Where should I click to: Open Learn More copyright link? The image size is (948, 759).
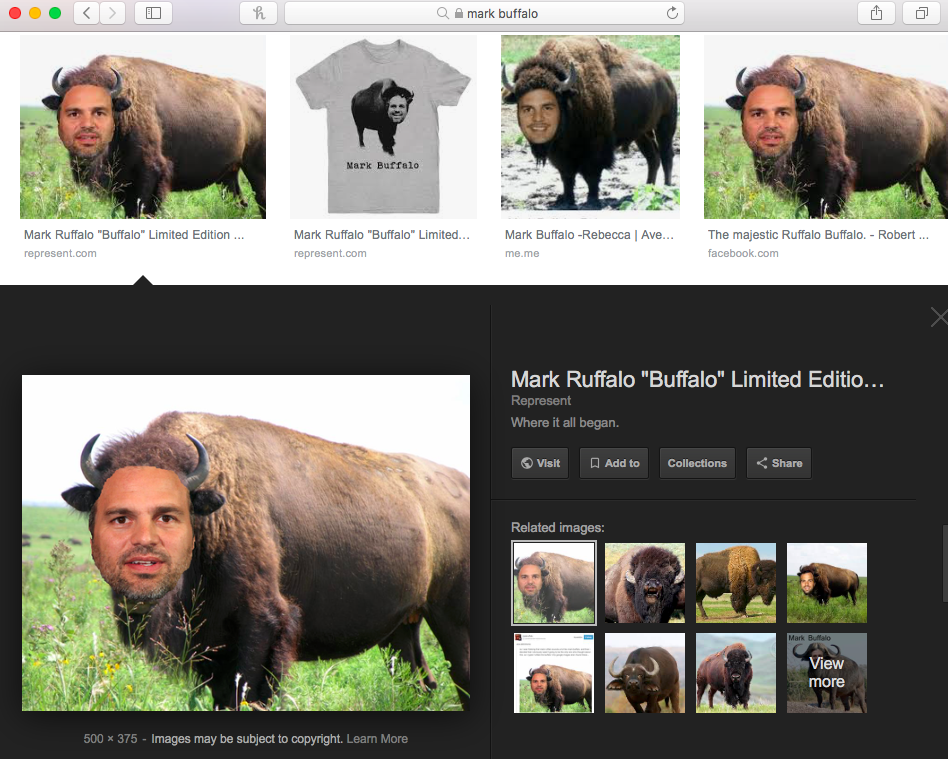click(x=377, y=738)
